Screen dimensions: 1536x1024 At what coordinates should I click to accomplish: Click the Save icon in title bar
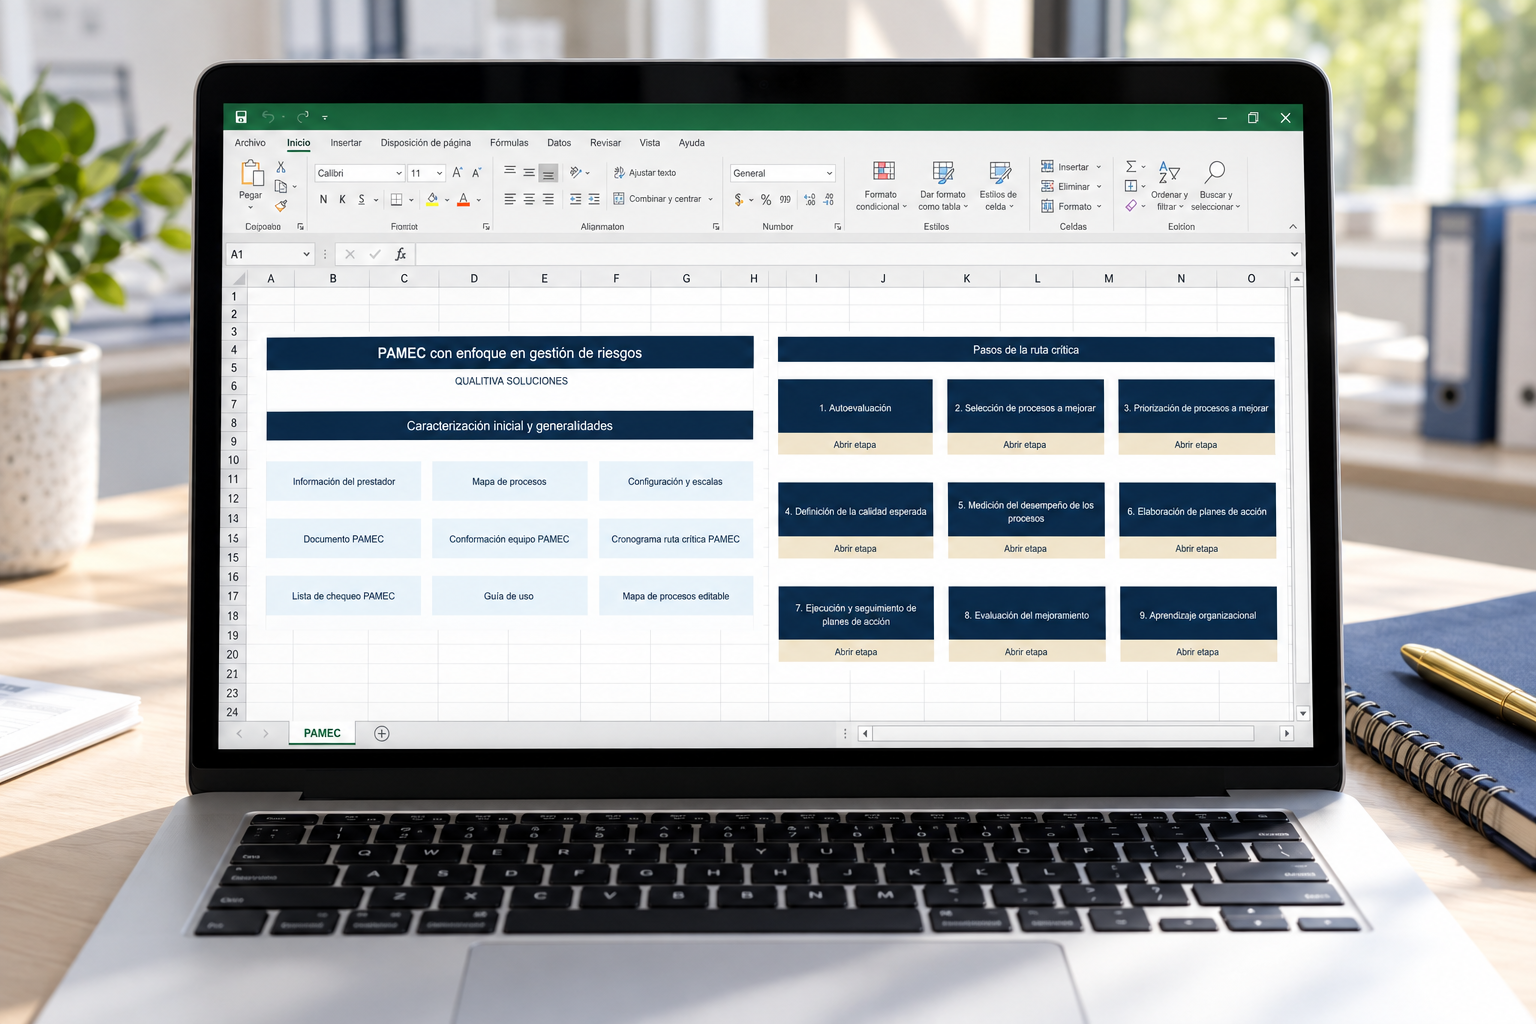pyautogui.click(x=241, y=117)
